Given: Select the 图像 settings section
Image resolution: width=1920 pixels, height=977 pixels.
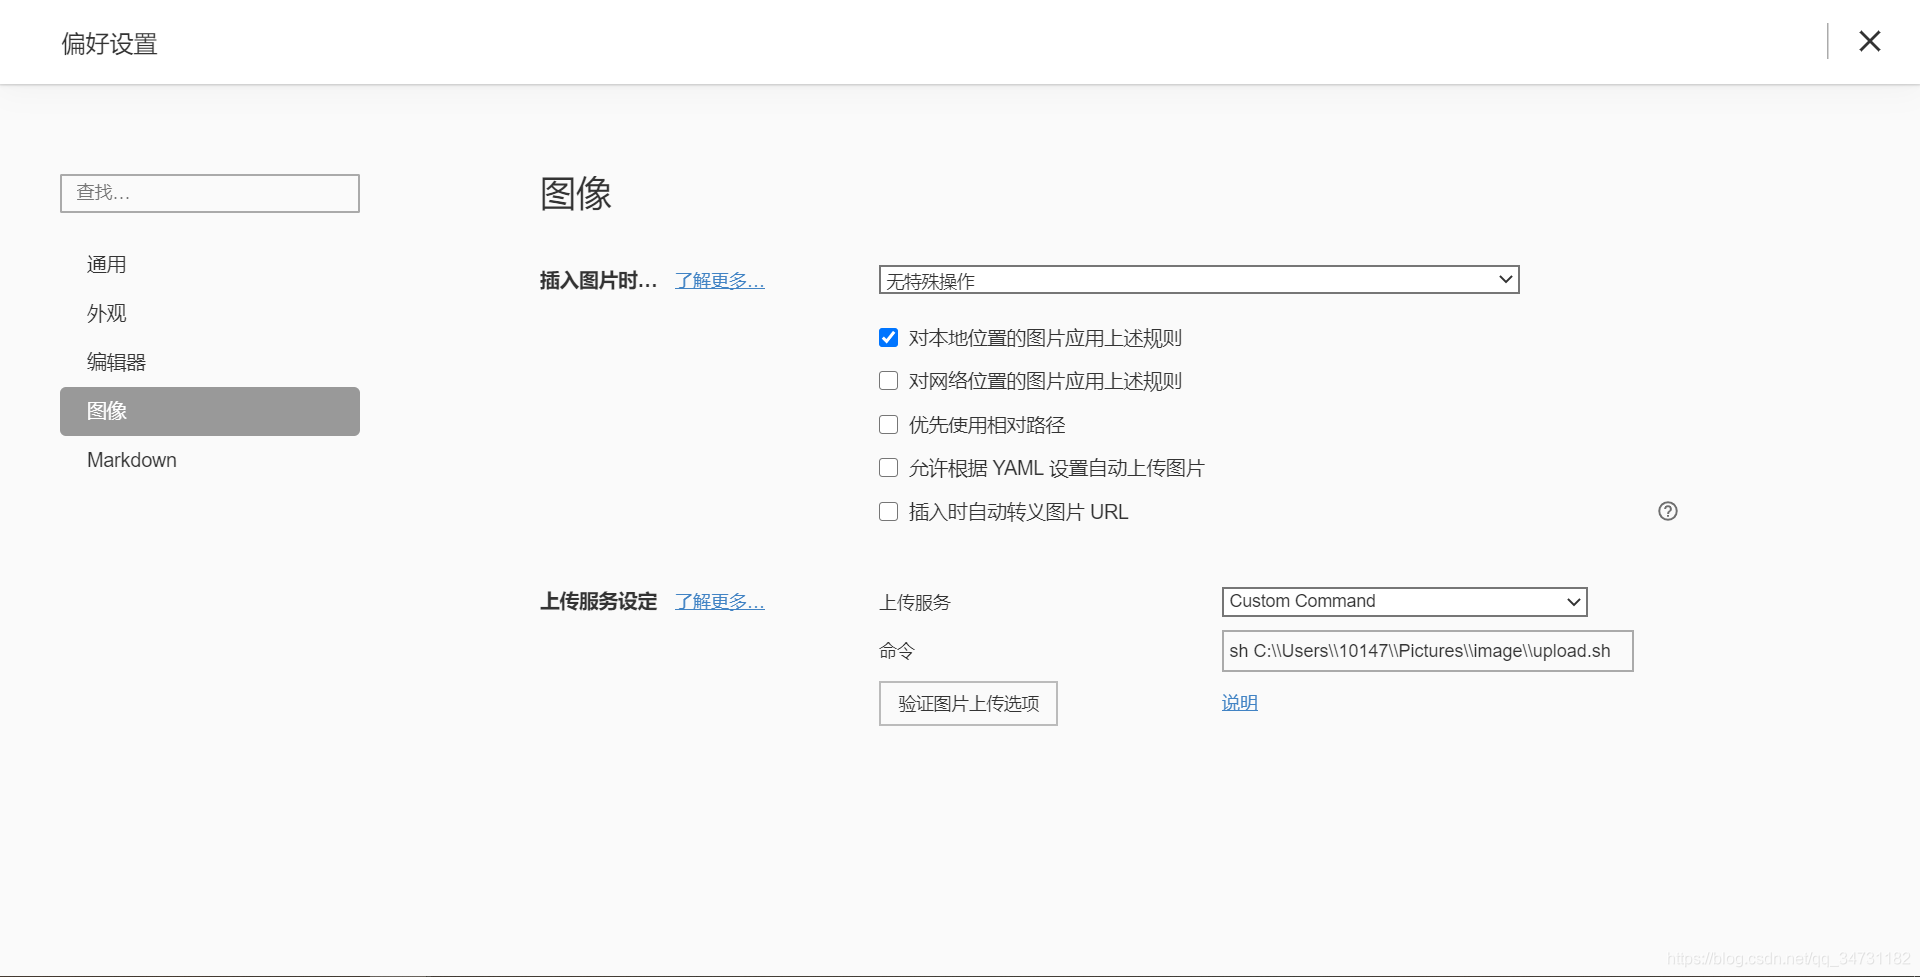Looking at the screenshot, I should [x=210, y=411].
